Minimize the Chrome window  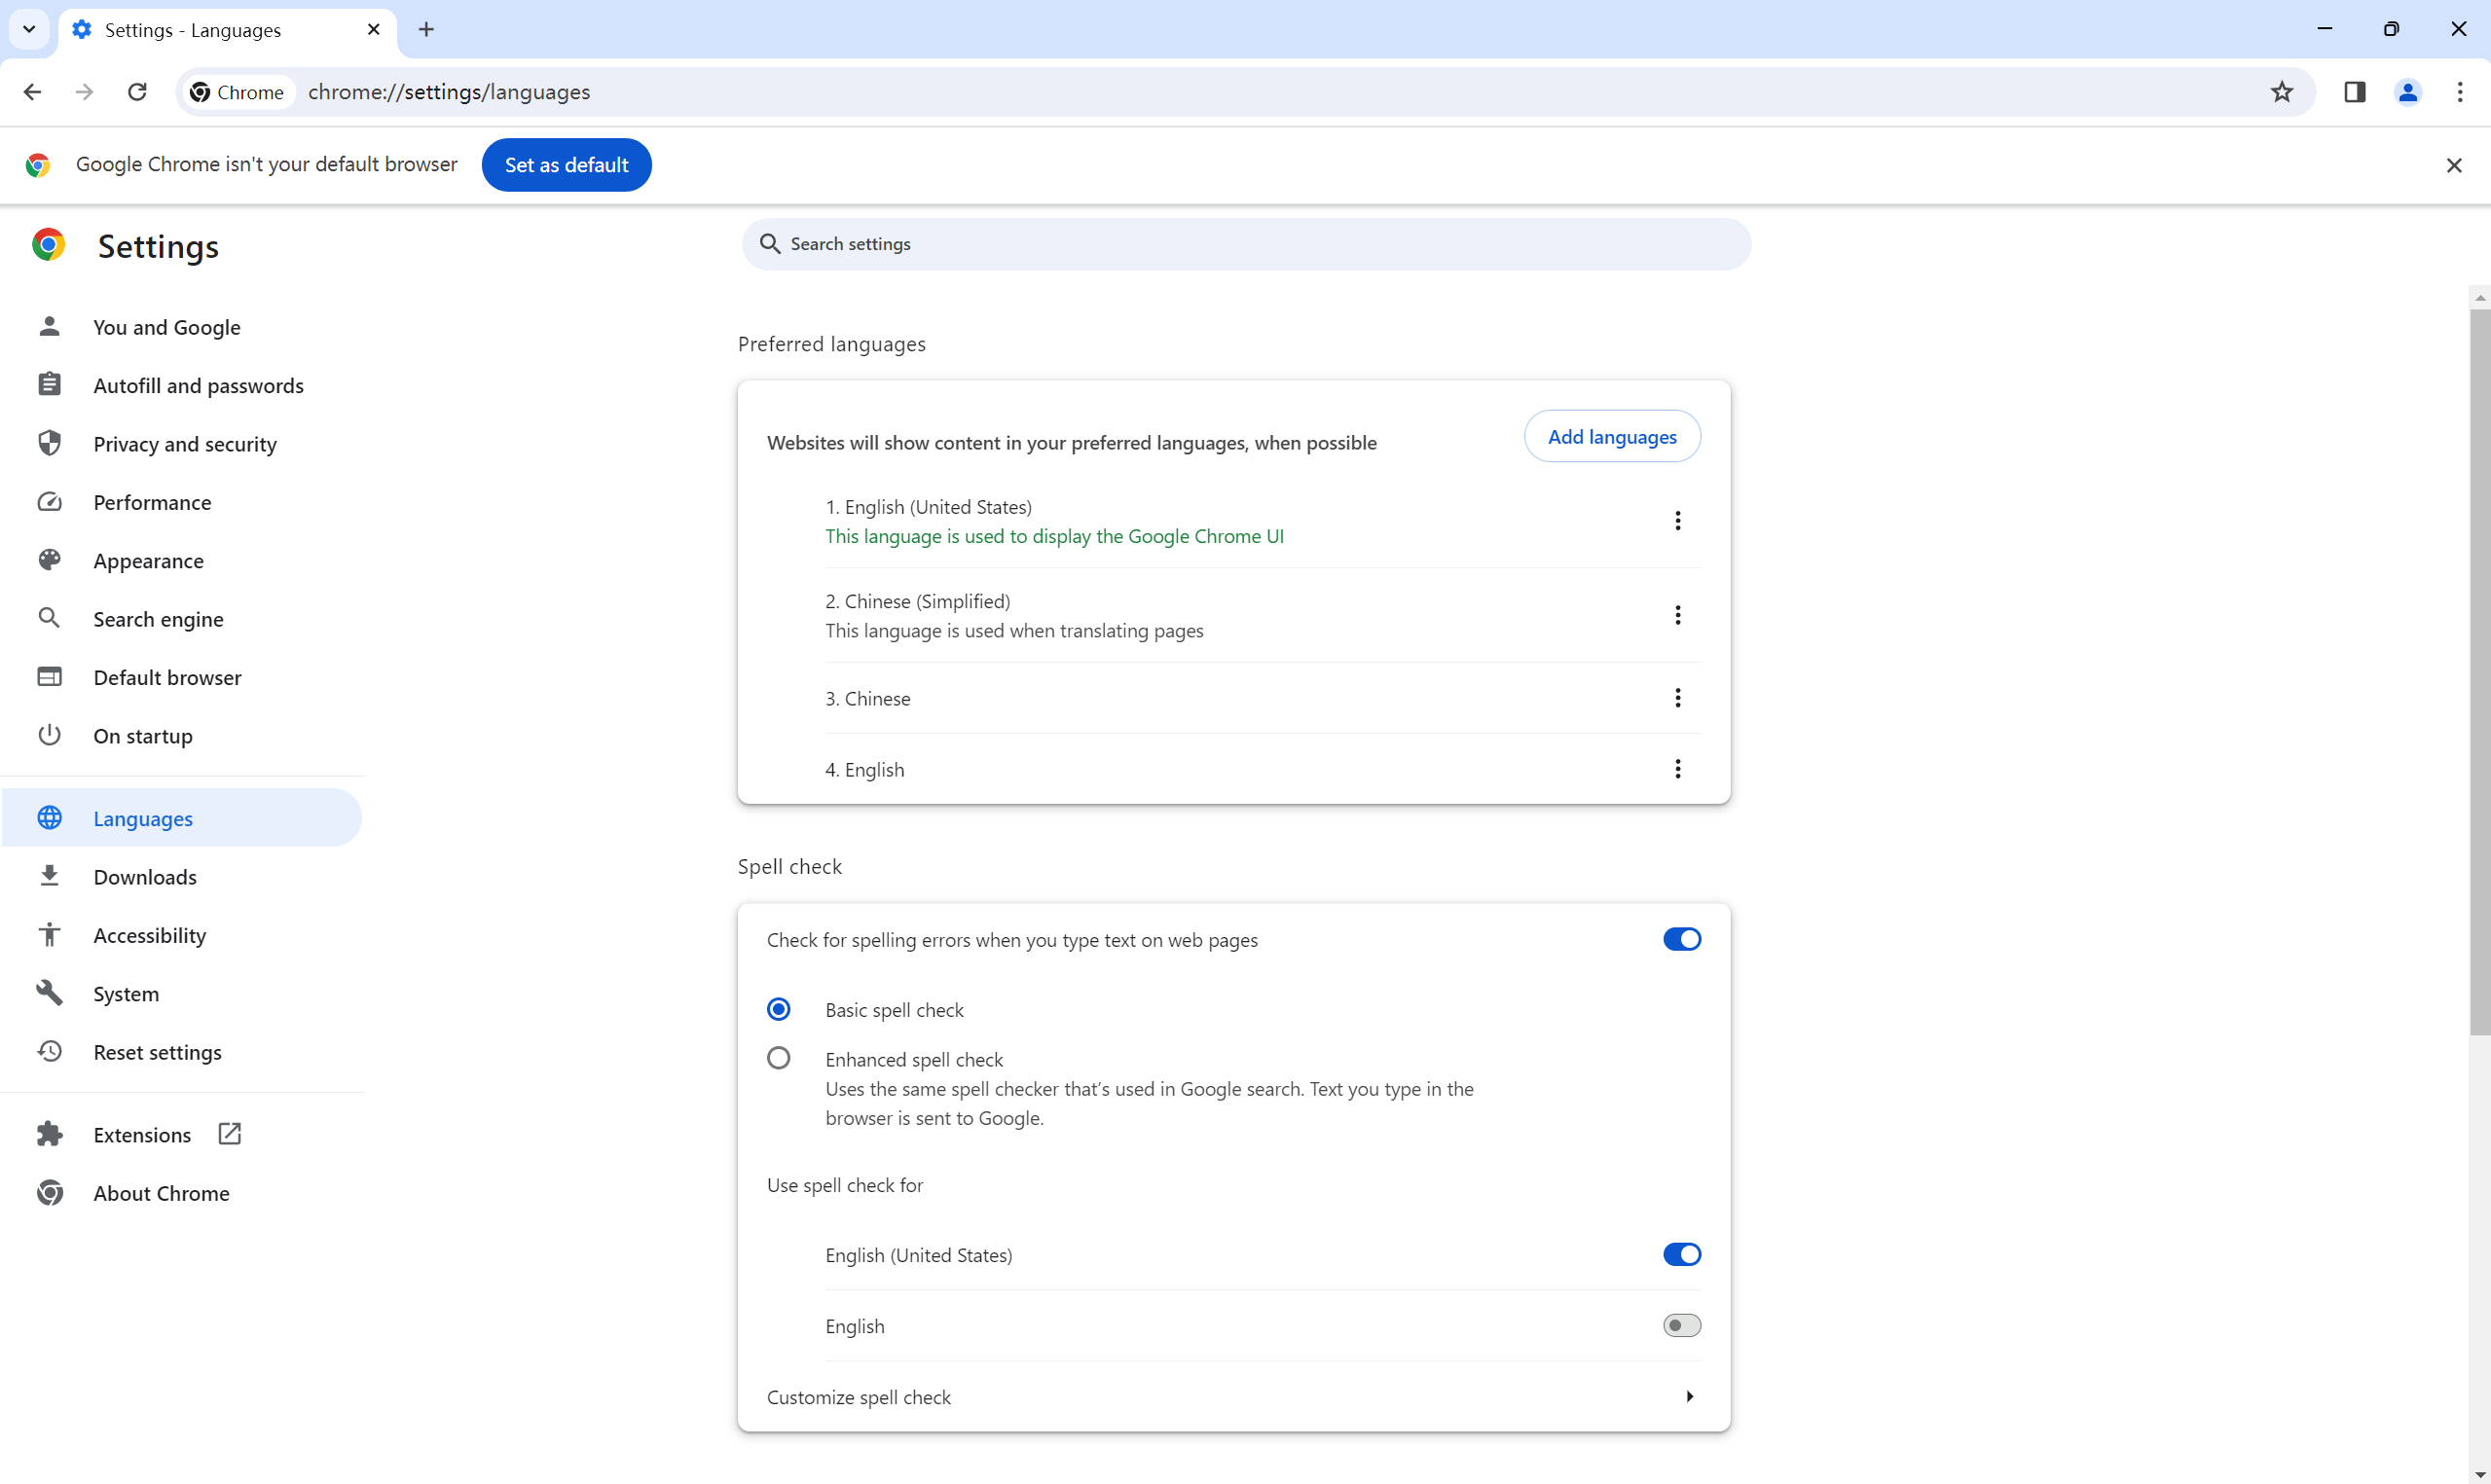pyautogui.click(x=2324, y=29)
